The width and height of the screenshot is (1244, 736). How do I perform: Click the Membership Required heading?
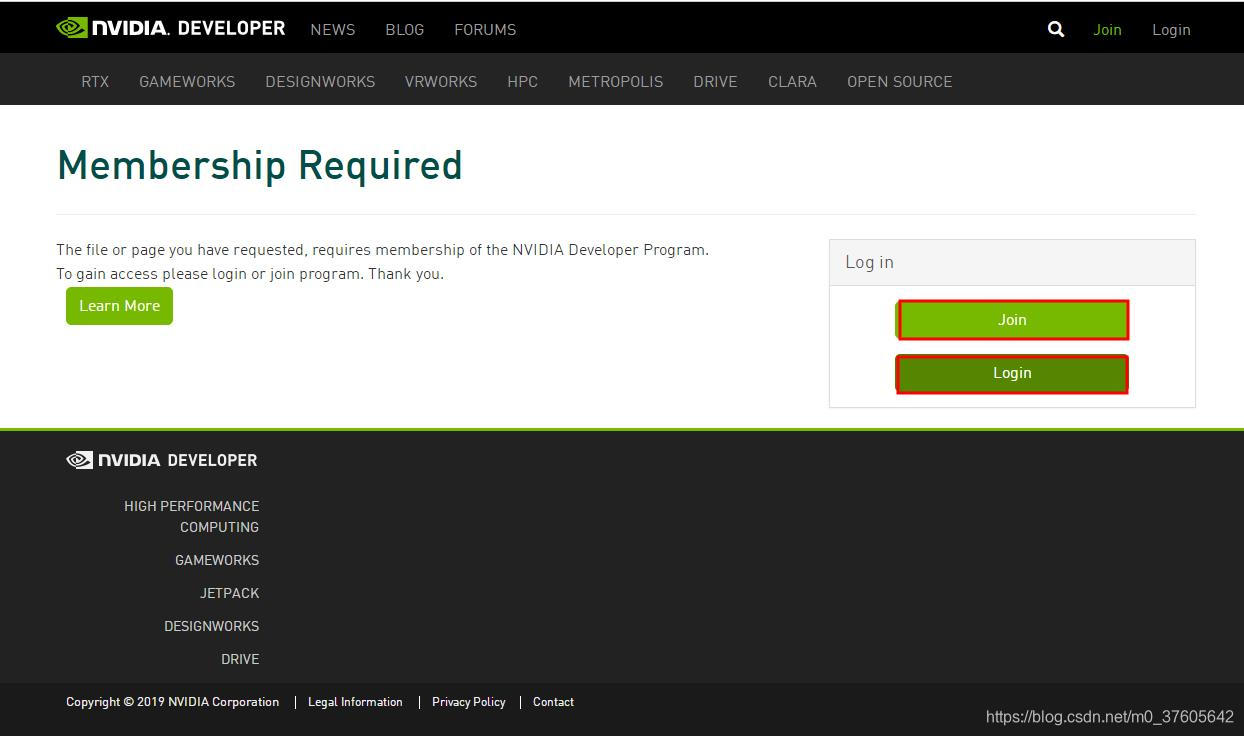pos(260,166)
